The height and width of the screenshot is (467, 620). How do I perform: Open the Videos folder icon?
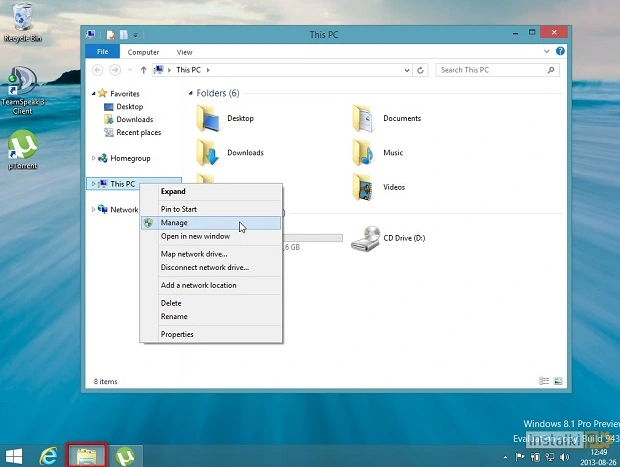362,187
